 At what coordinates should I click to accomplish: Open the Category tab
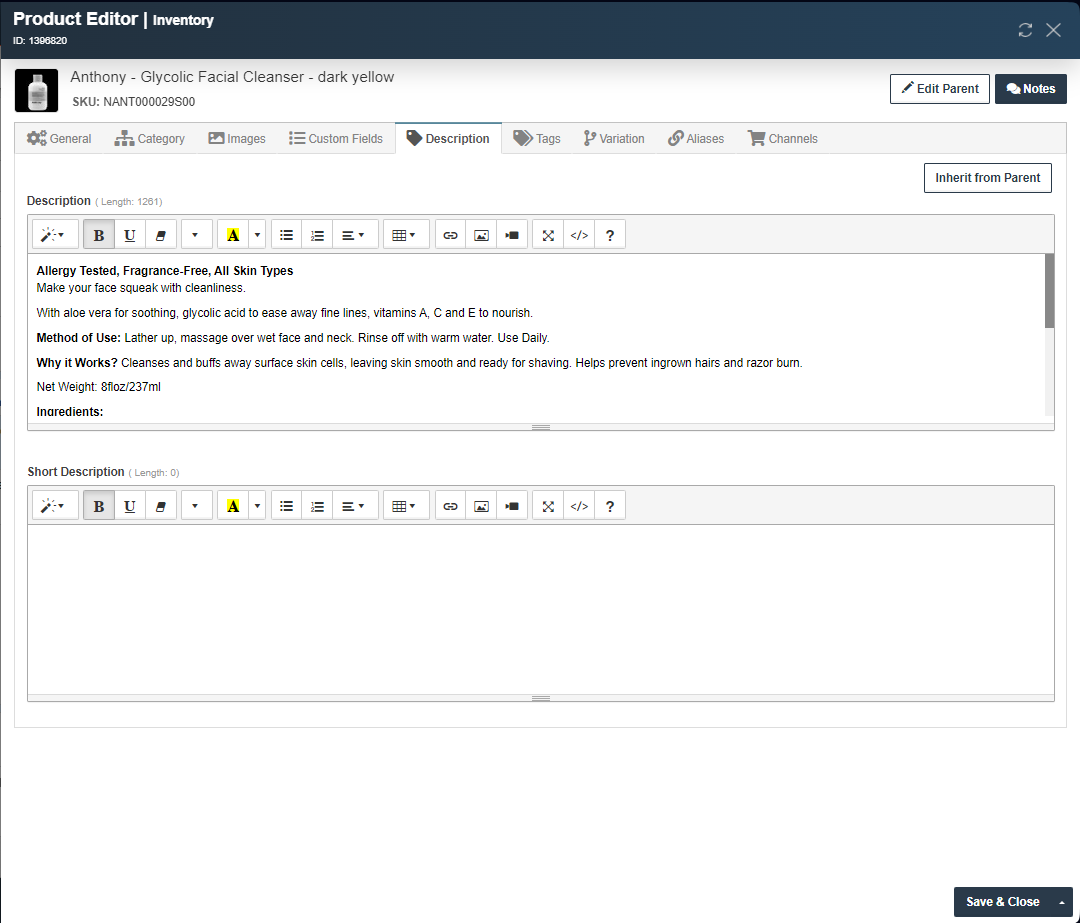pos(150,138)
